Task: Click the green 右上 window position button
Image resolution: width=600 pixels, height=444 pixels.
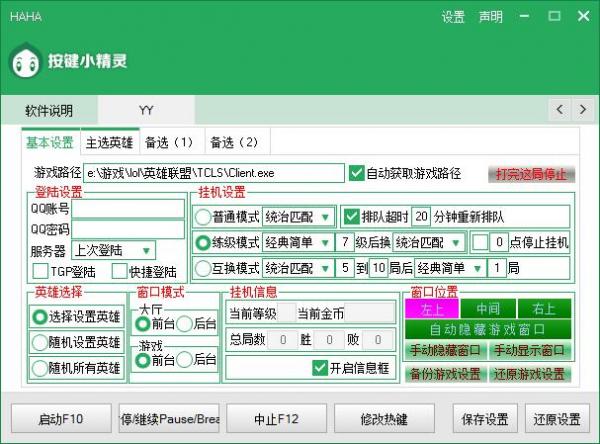Action: [x=544, y=309]
